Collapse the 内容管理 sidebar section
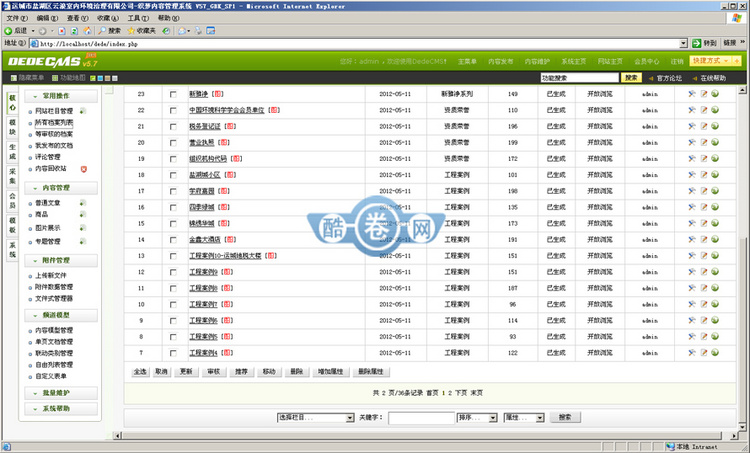 [x=61, y=188]
